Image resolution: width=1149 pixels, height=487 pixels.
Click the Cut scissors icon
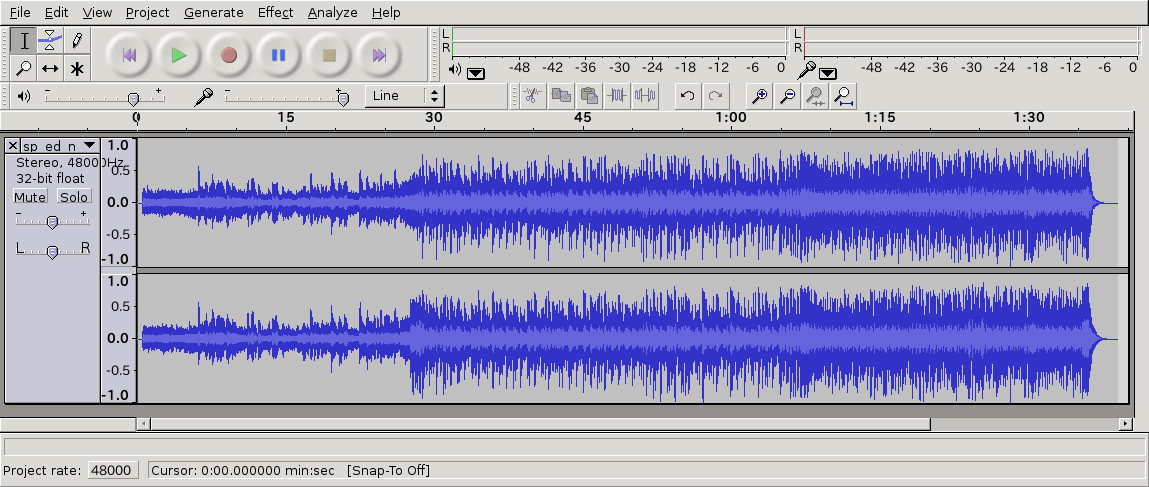pos(532,96)
